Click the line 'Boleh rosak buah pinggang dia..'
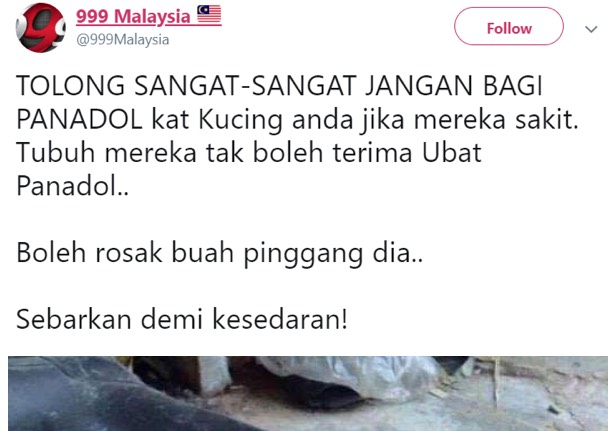Image resolution: width=611 pixels, height=431 pixels. [219, 254]
